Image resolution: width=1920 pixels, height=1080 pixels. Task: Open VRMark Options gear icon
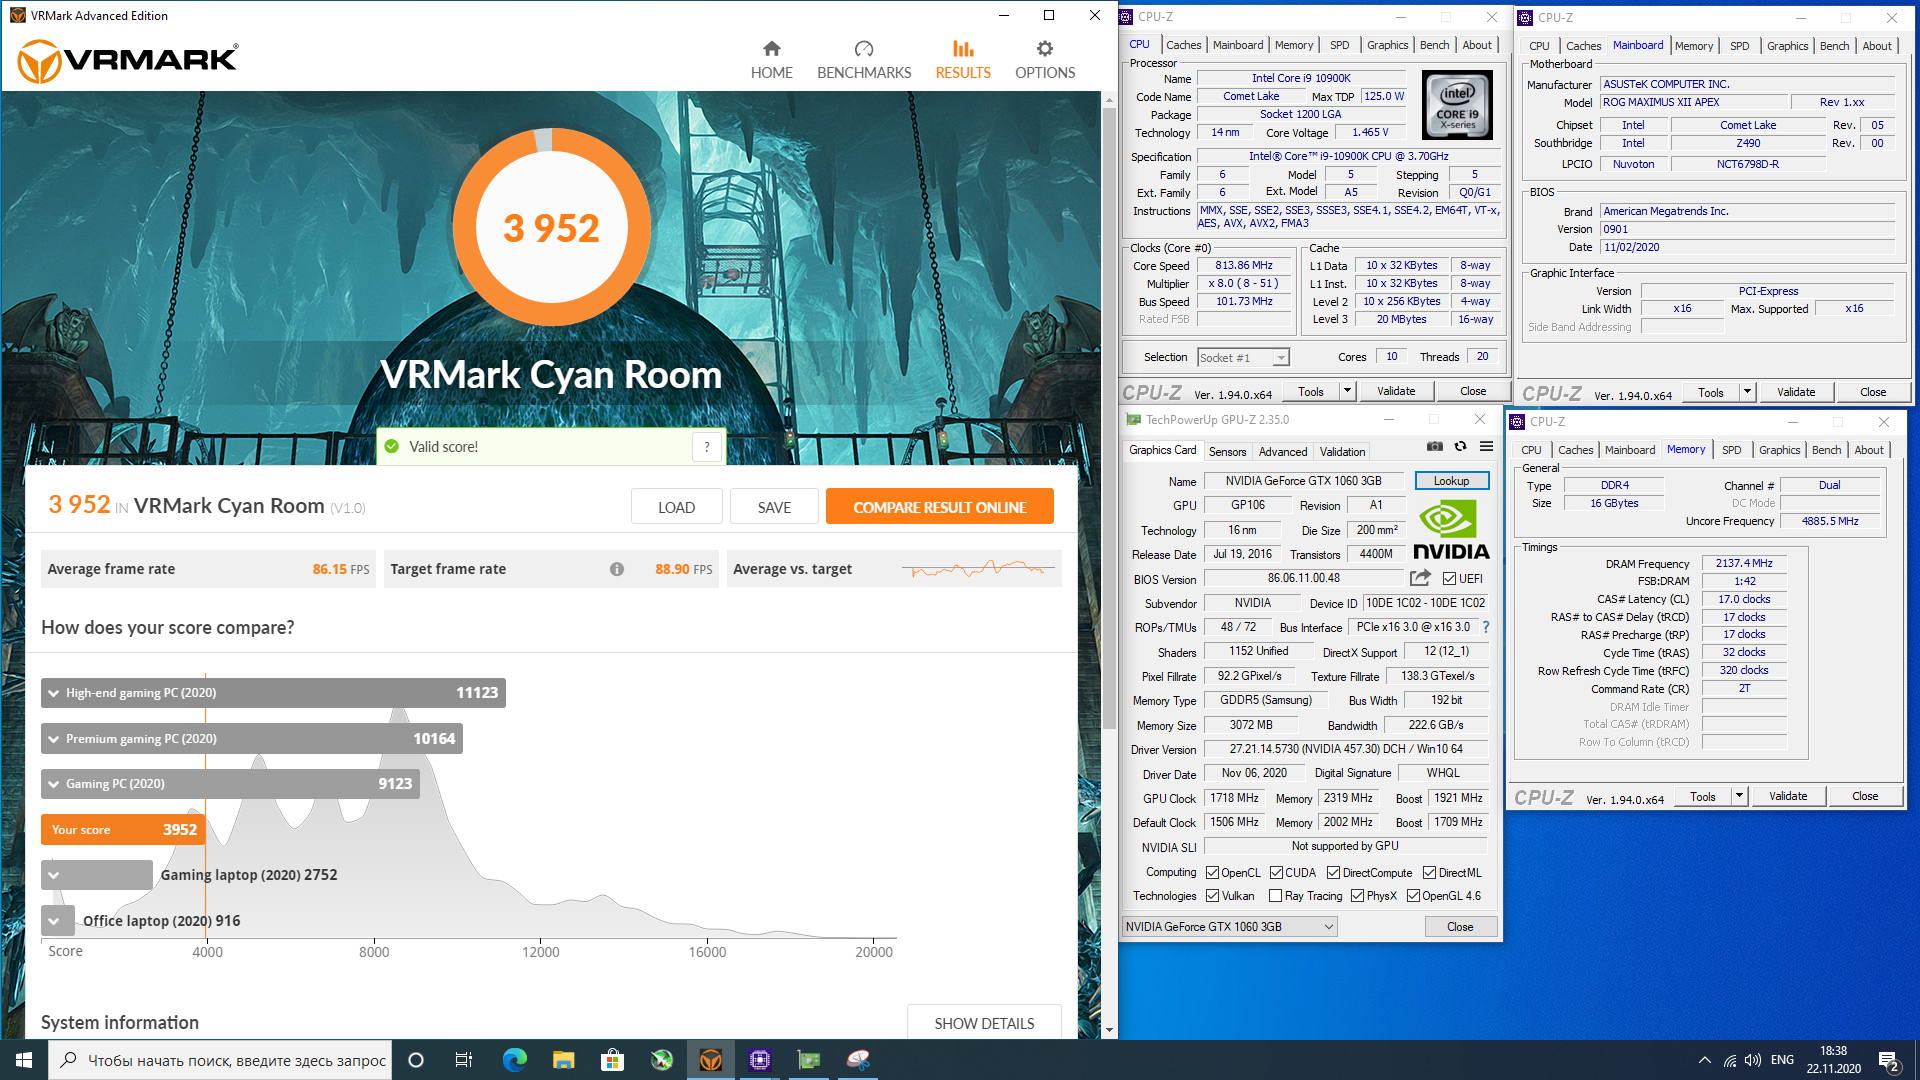coord(1045,49)
